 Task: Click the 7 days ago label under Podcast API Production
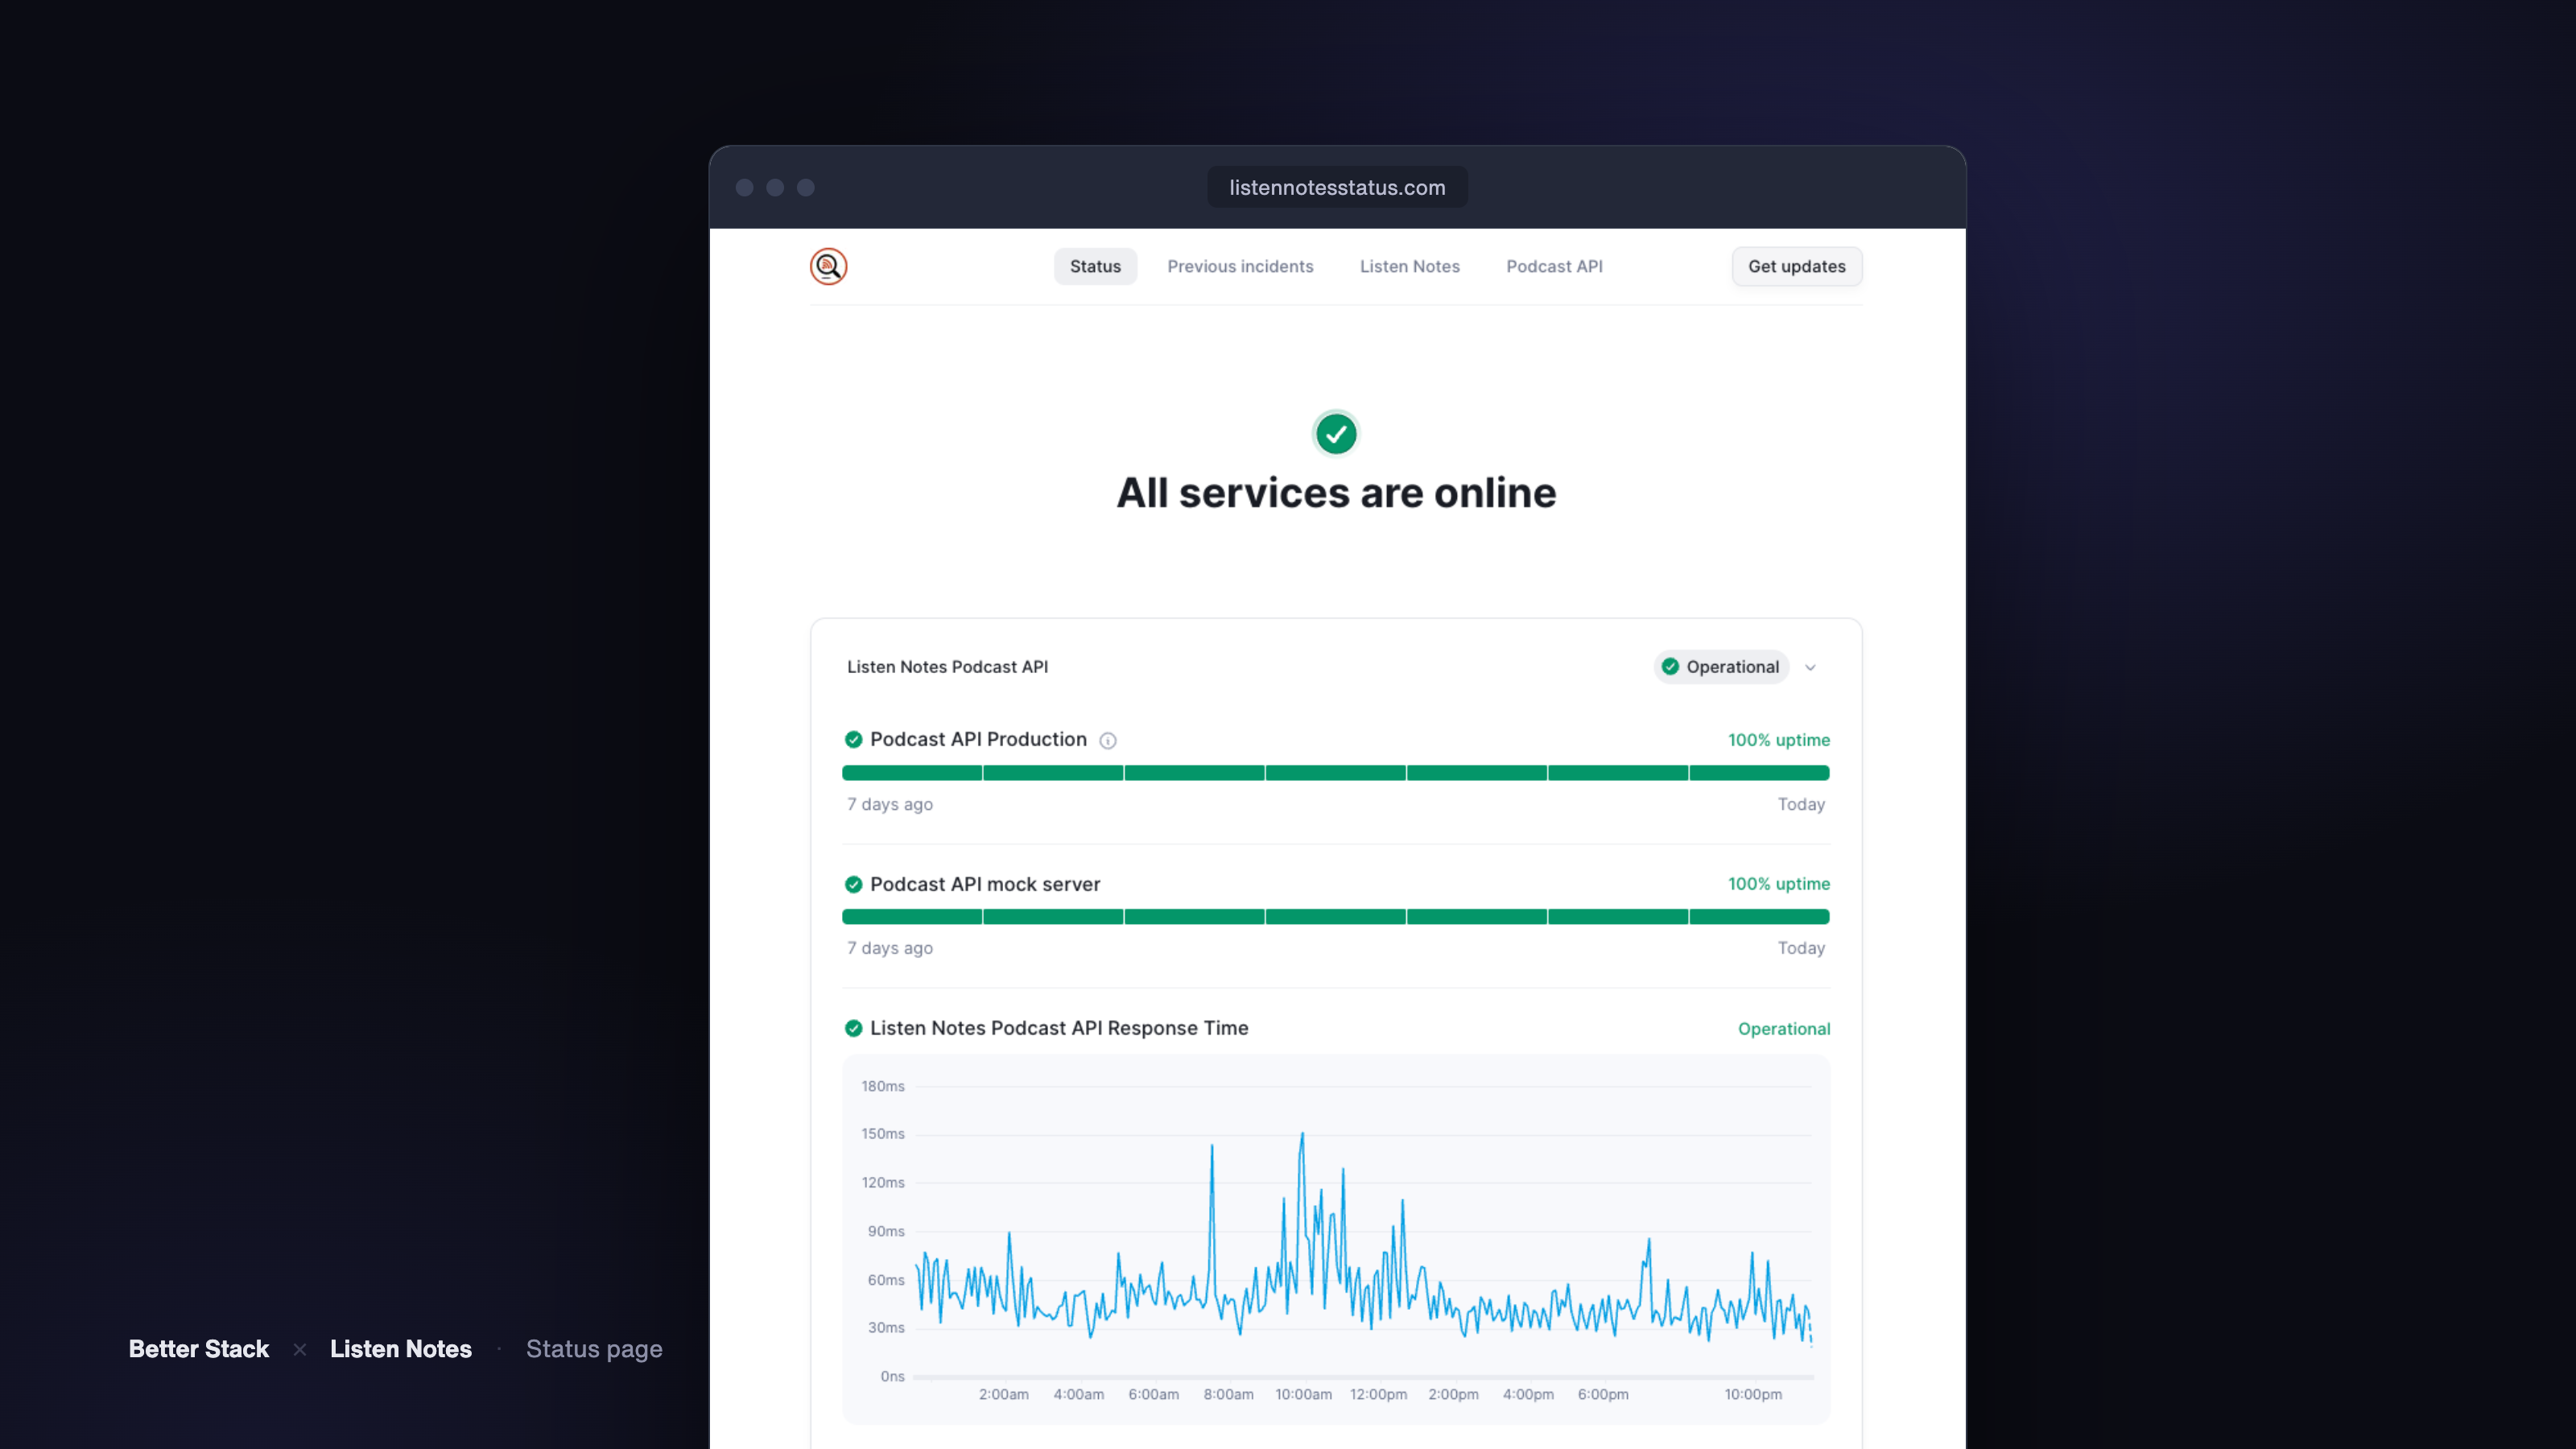pos(890,805)
